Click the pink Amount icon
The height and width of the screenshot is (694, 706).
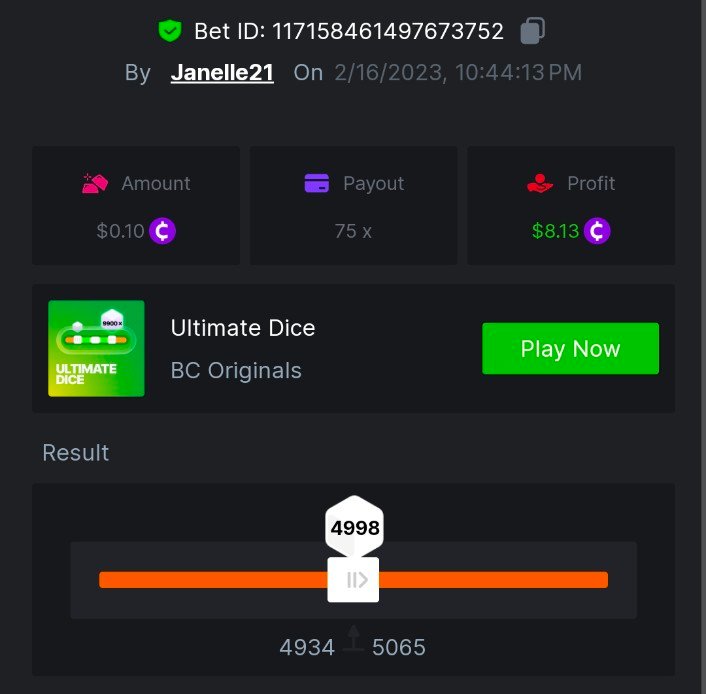coord(95,184)
